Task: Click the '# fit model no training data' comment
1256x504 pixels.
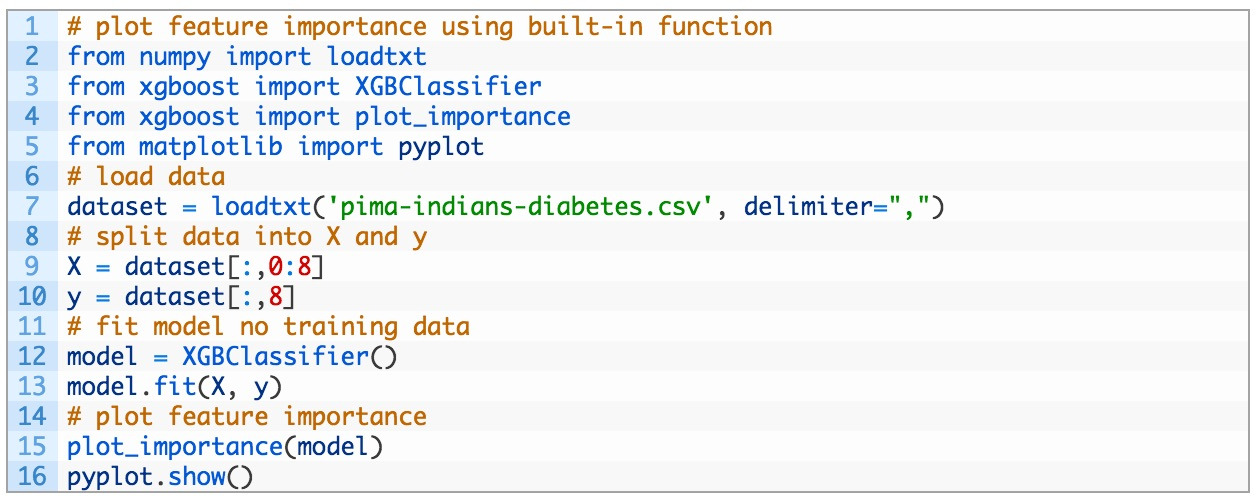Action: (268, 327)
